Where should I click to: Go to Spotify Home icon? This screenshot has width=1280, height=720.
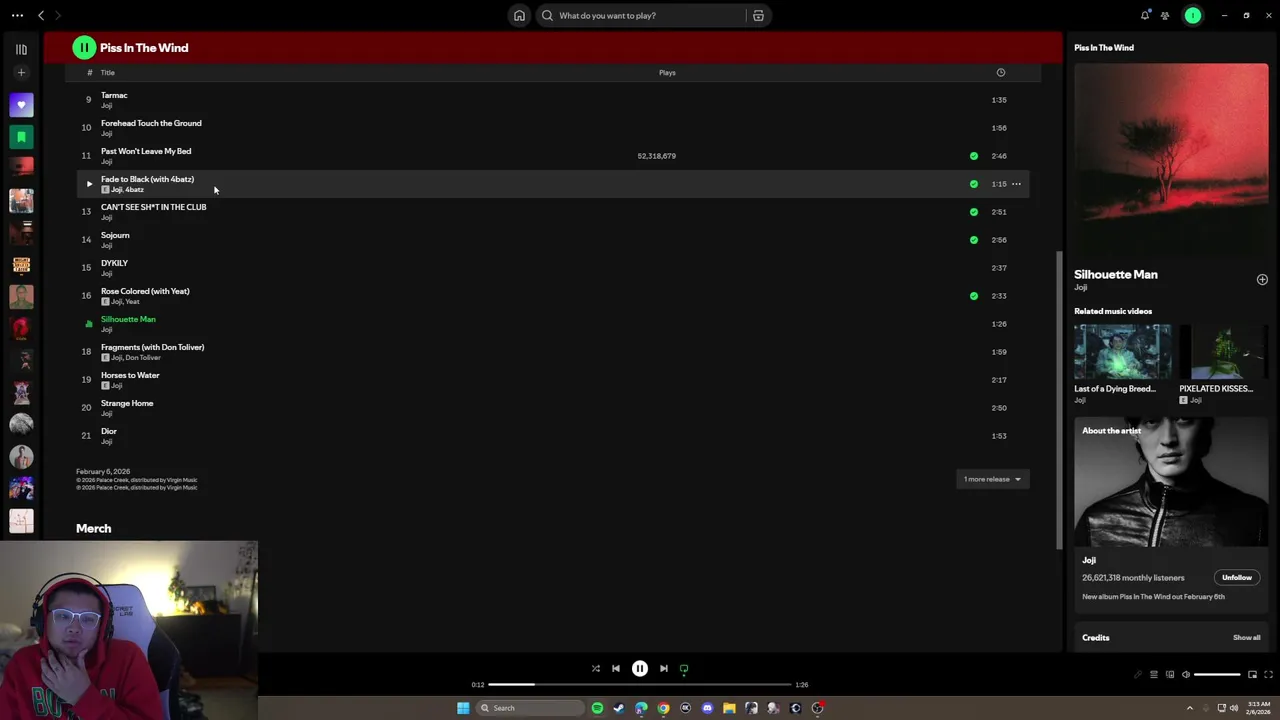pyautogui.click(x=519, y=15)
